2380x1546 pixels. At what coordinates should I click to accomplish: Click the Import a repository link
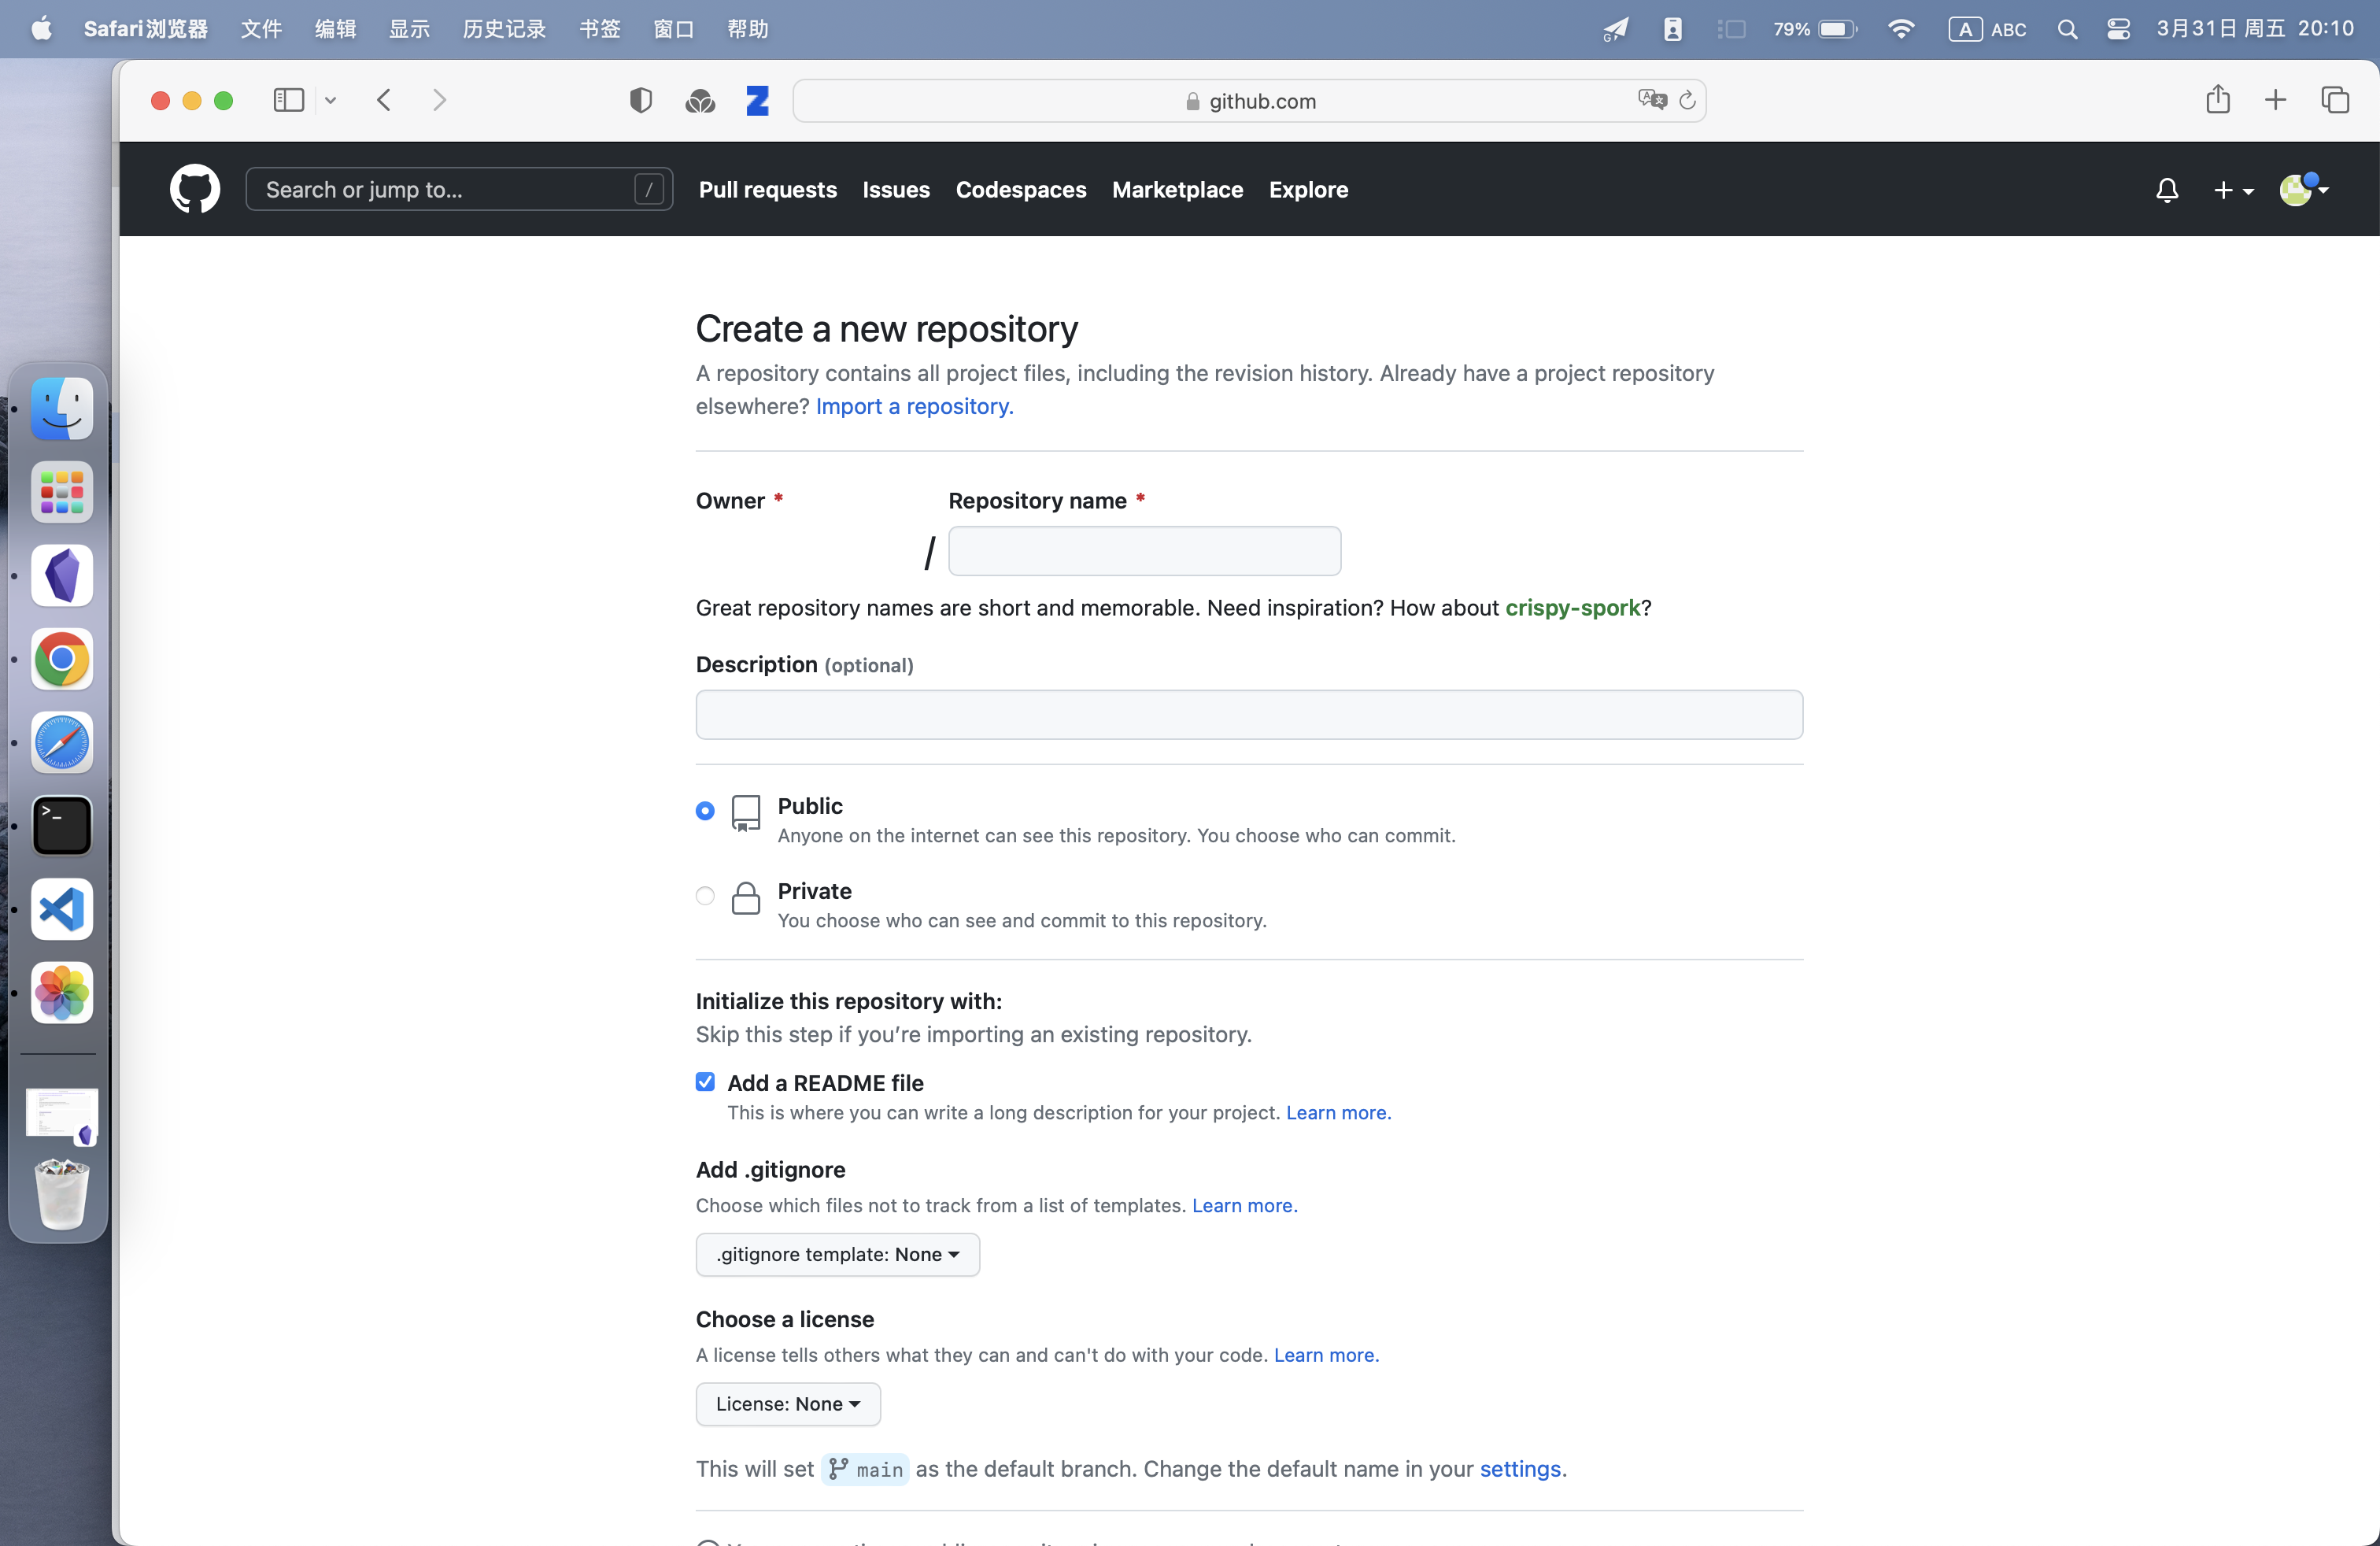click(x=916, y=405)
